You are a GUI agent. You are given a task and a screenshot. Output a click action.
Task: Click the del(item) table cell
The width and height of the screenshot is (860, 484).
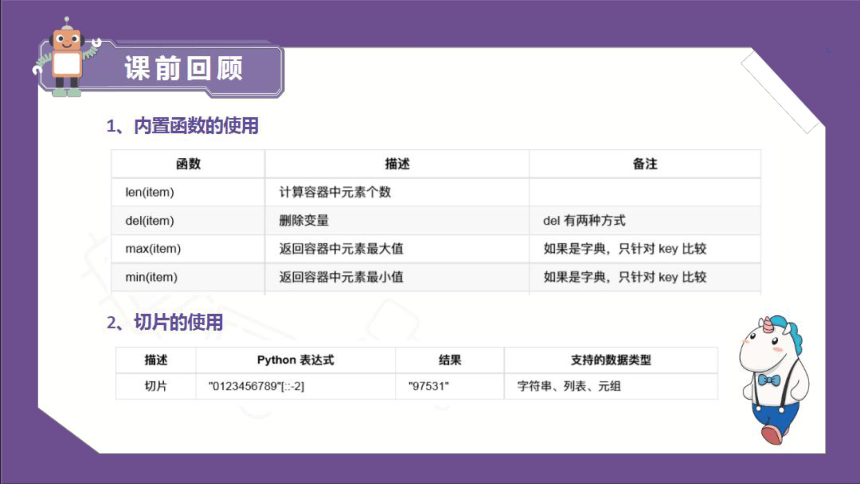pyautogui.click(x=188, y=221)
